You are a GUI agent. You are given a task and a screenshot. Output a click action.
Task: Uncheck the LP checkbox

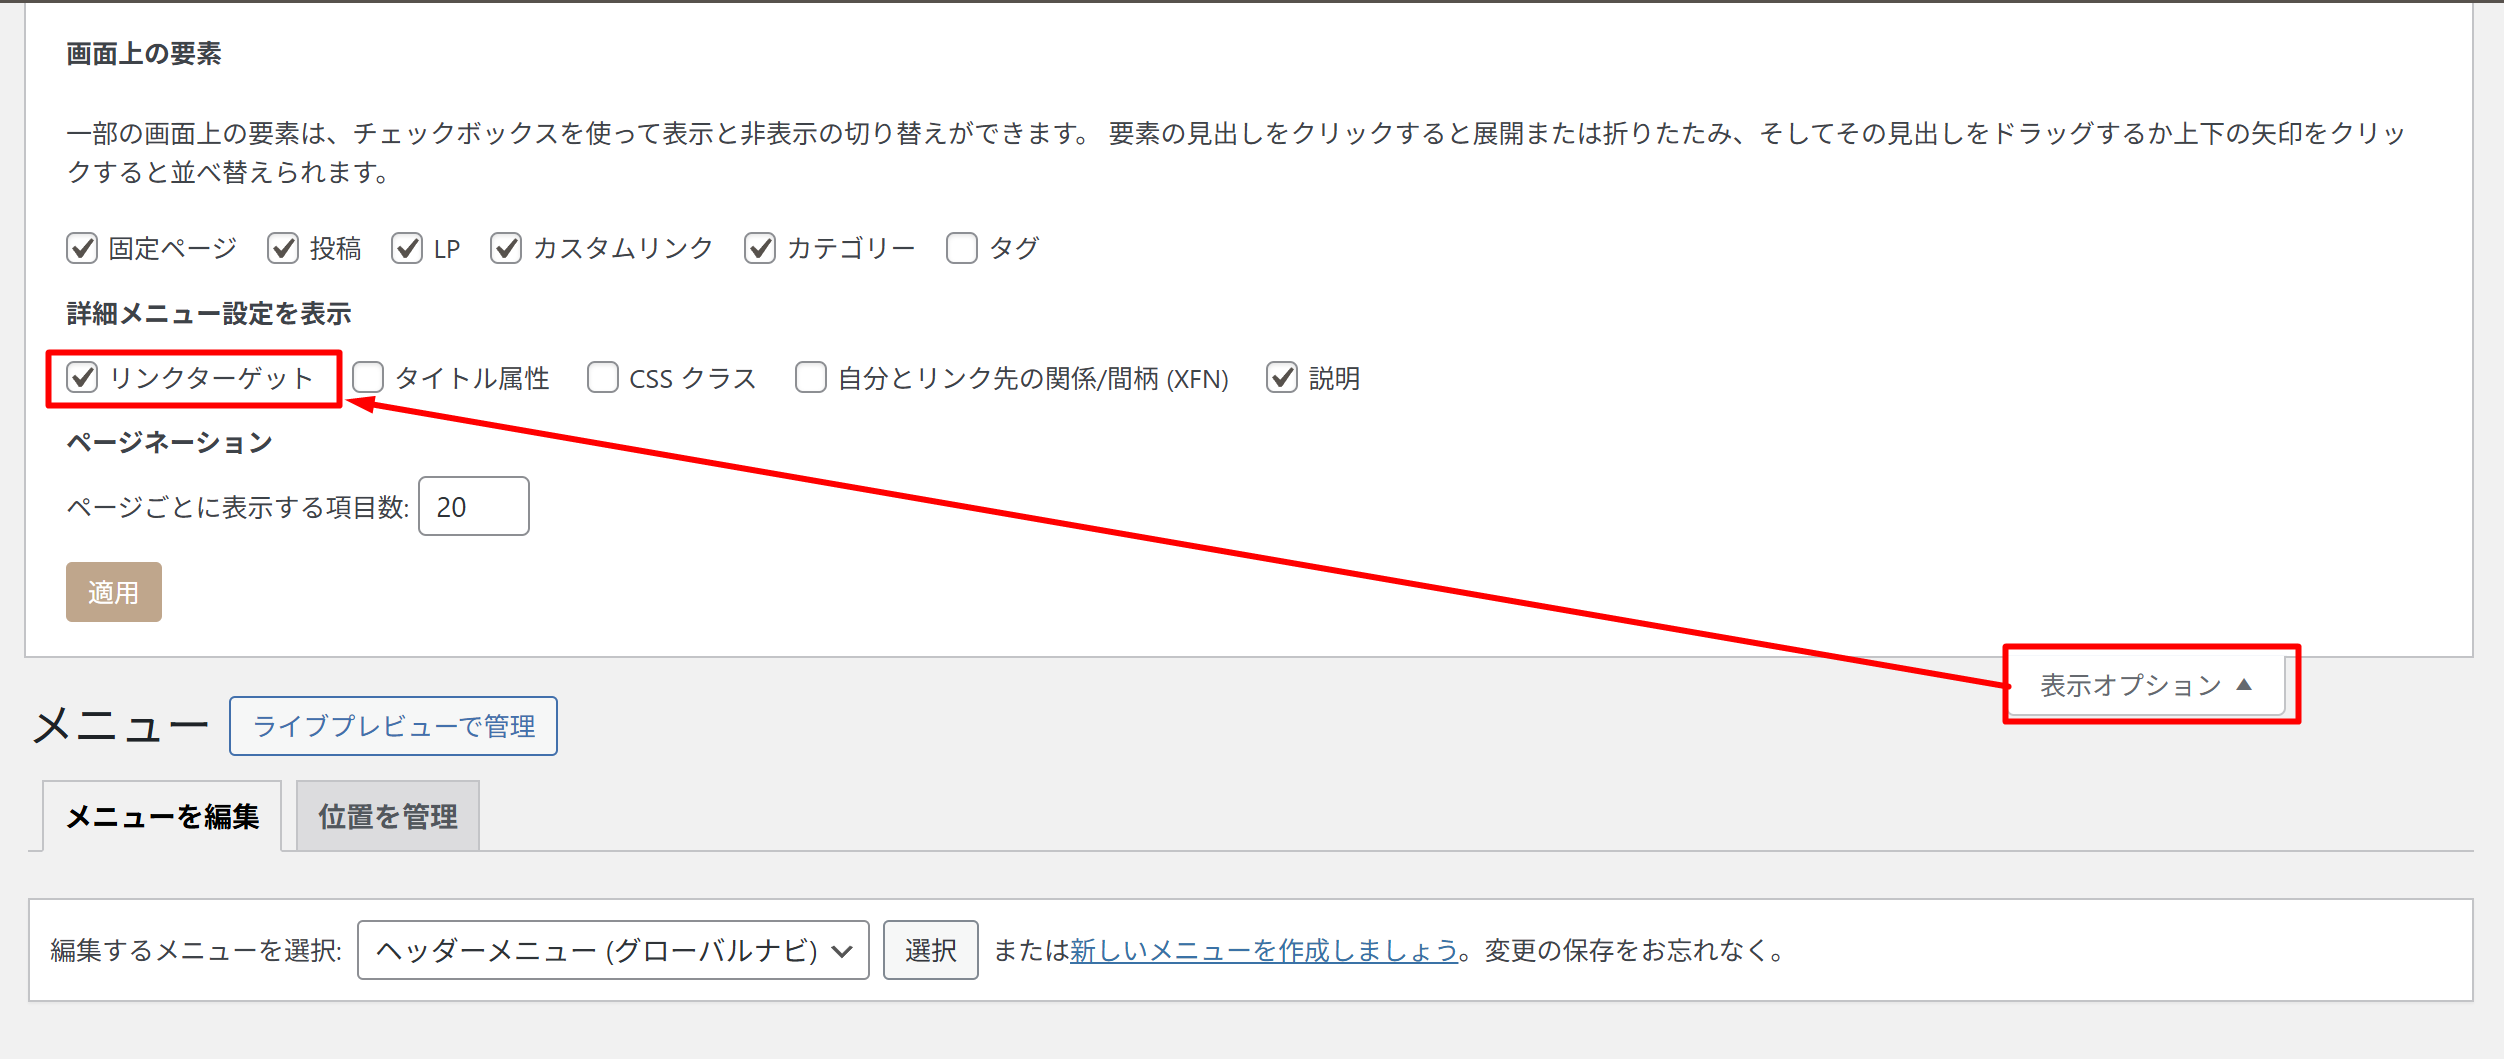tap(407, 248)
